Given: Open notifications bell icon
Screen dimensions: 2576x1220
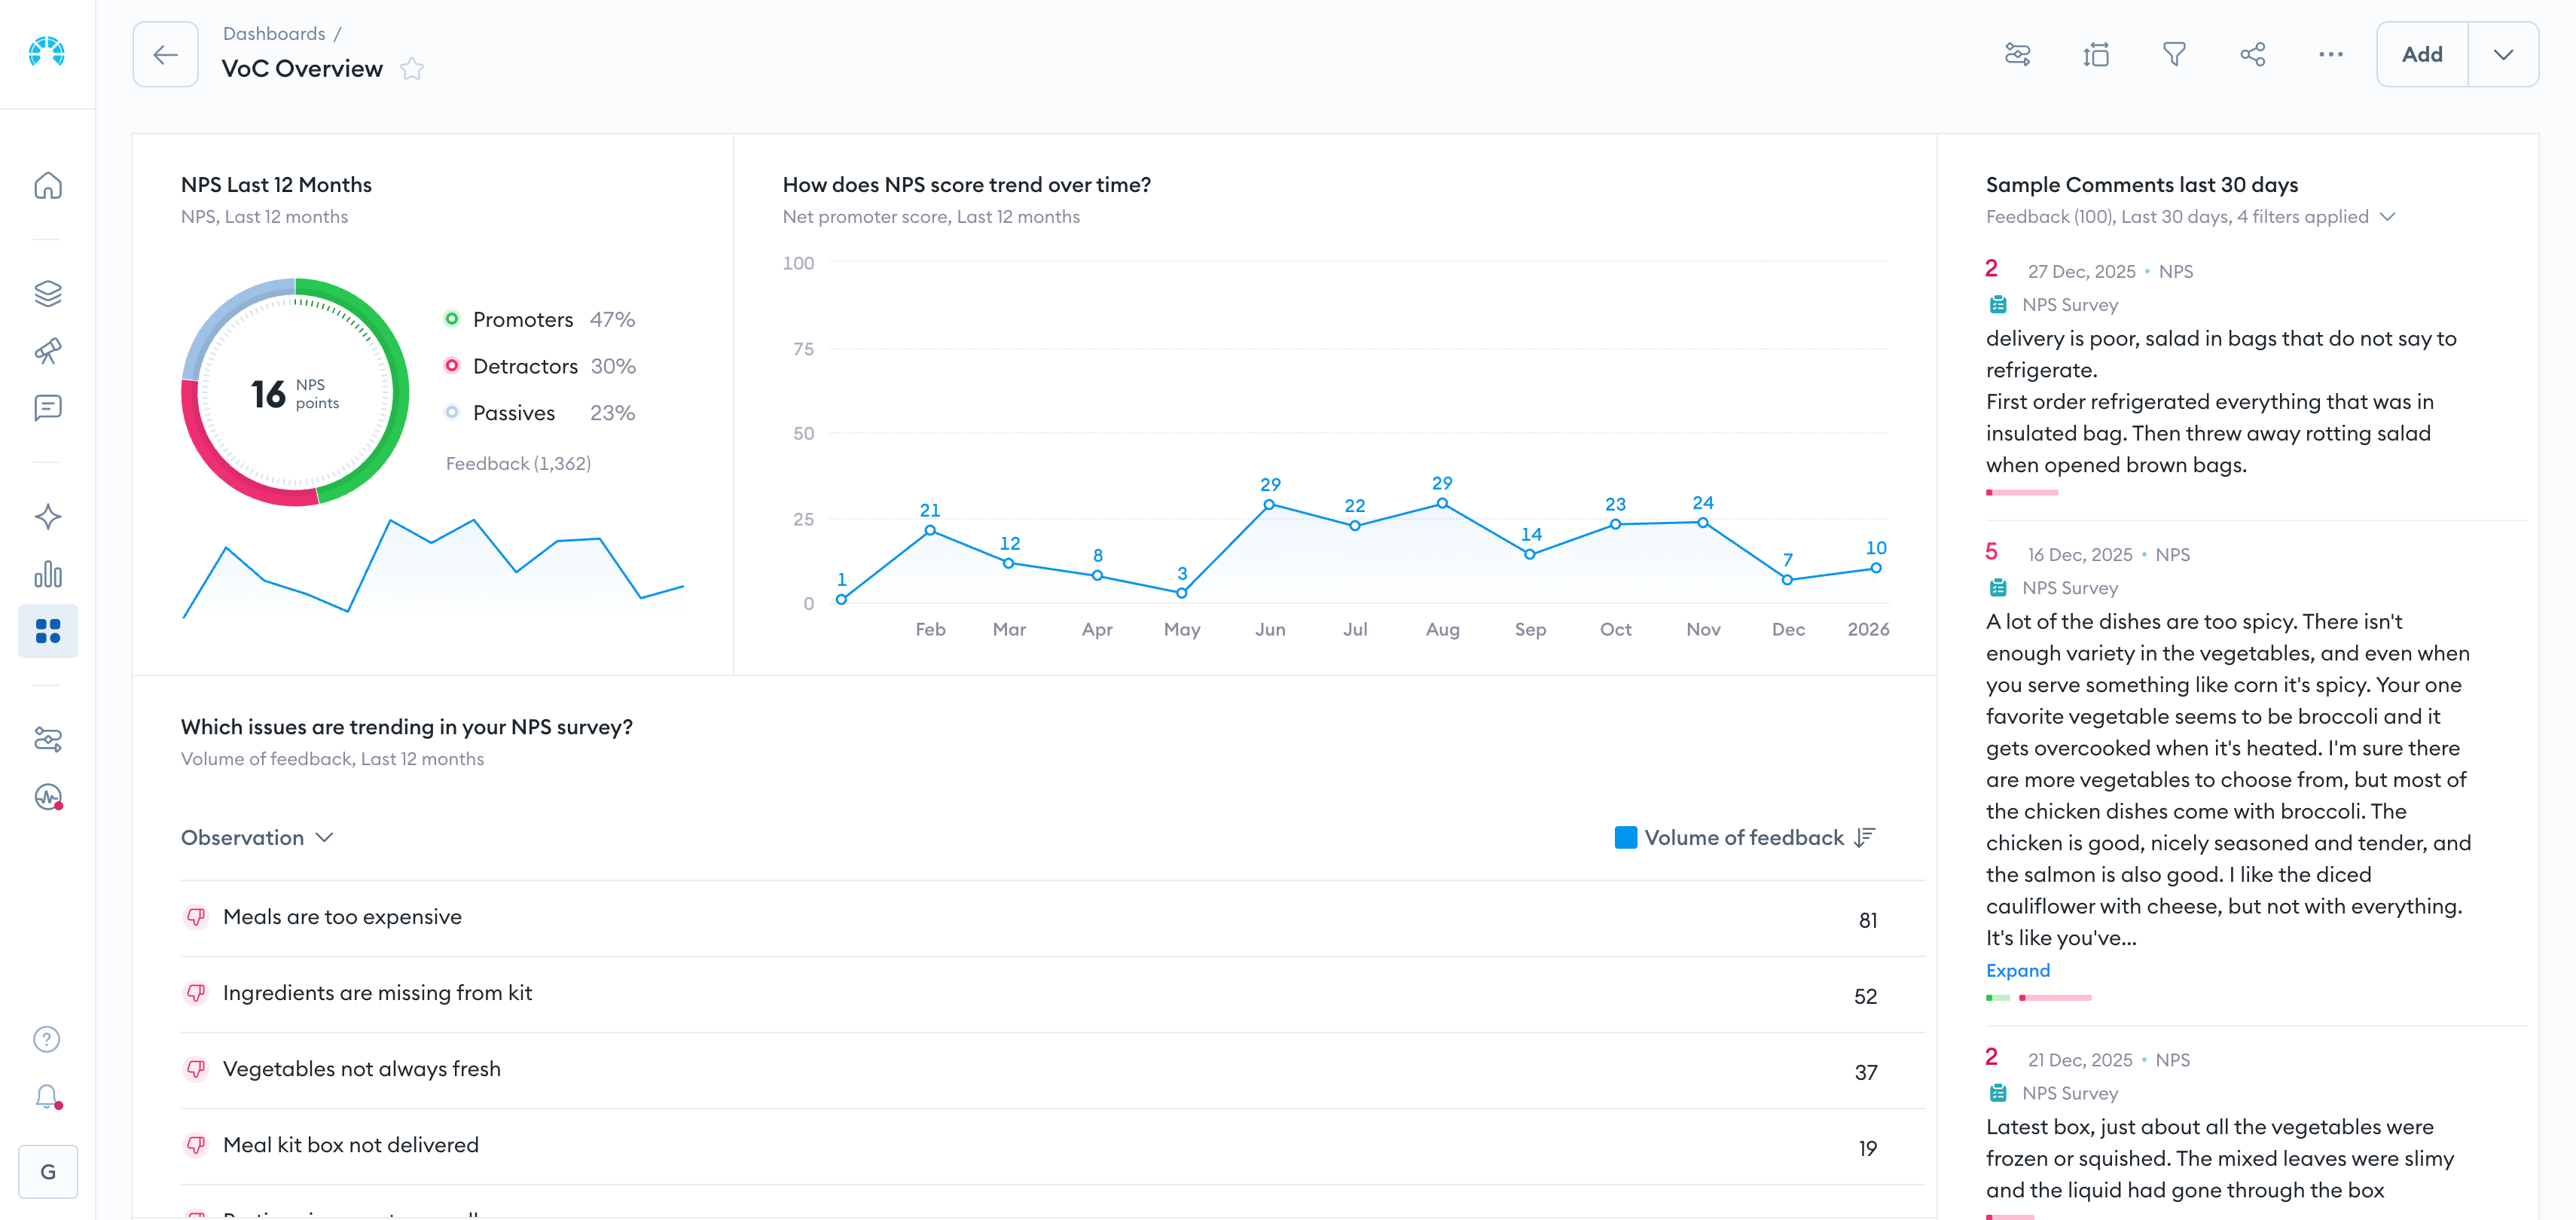Looking at the screenshot, I should pyautogui.click(x=48, y=1097).
